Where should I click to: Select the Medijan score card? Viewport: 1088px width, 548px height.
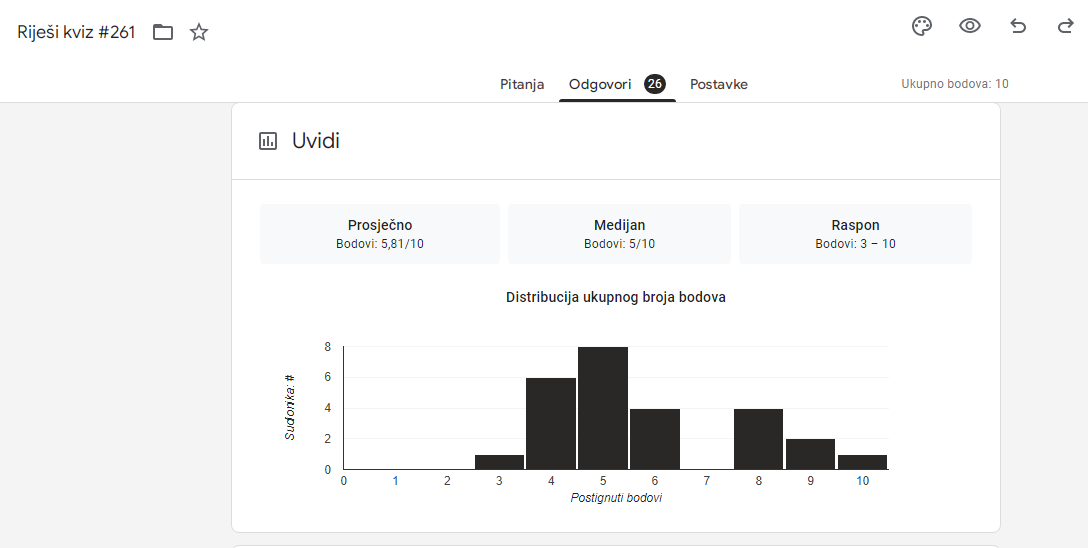(x=619, y=234)
